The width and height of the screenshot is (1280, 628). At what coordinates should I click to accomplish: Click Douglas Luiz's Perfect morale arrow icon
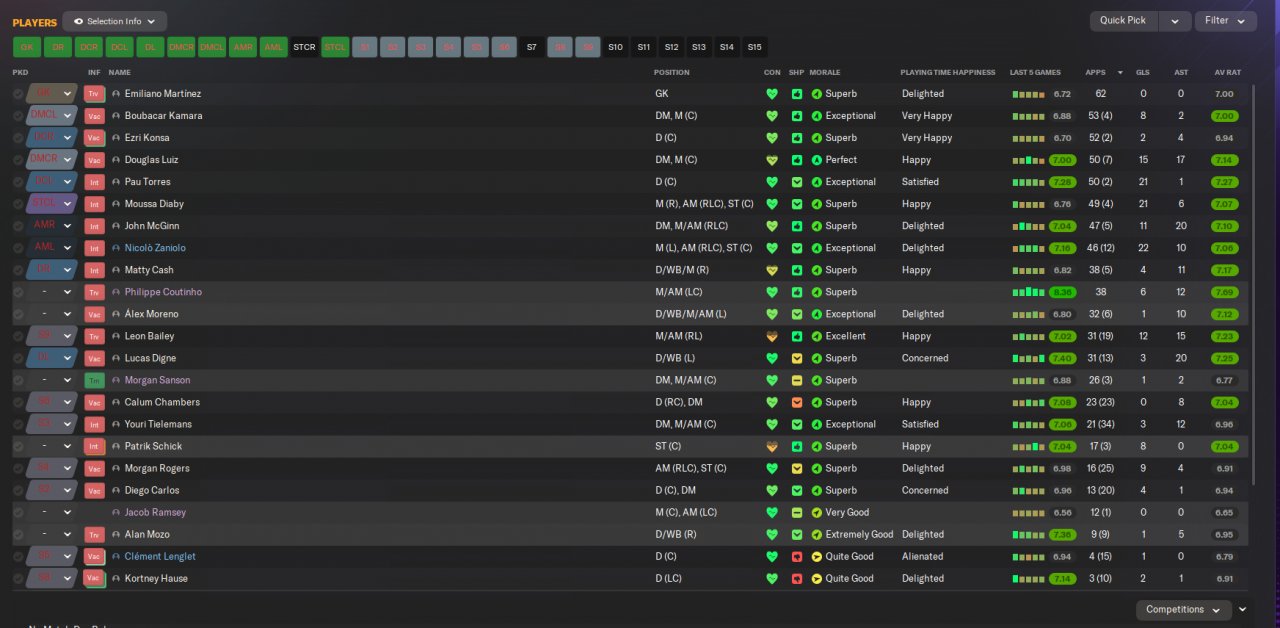point(816,160)
